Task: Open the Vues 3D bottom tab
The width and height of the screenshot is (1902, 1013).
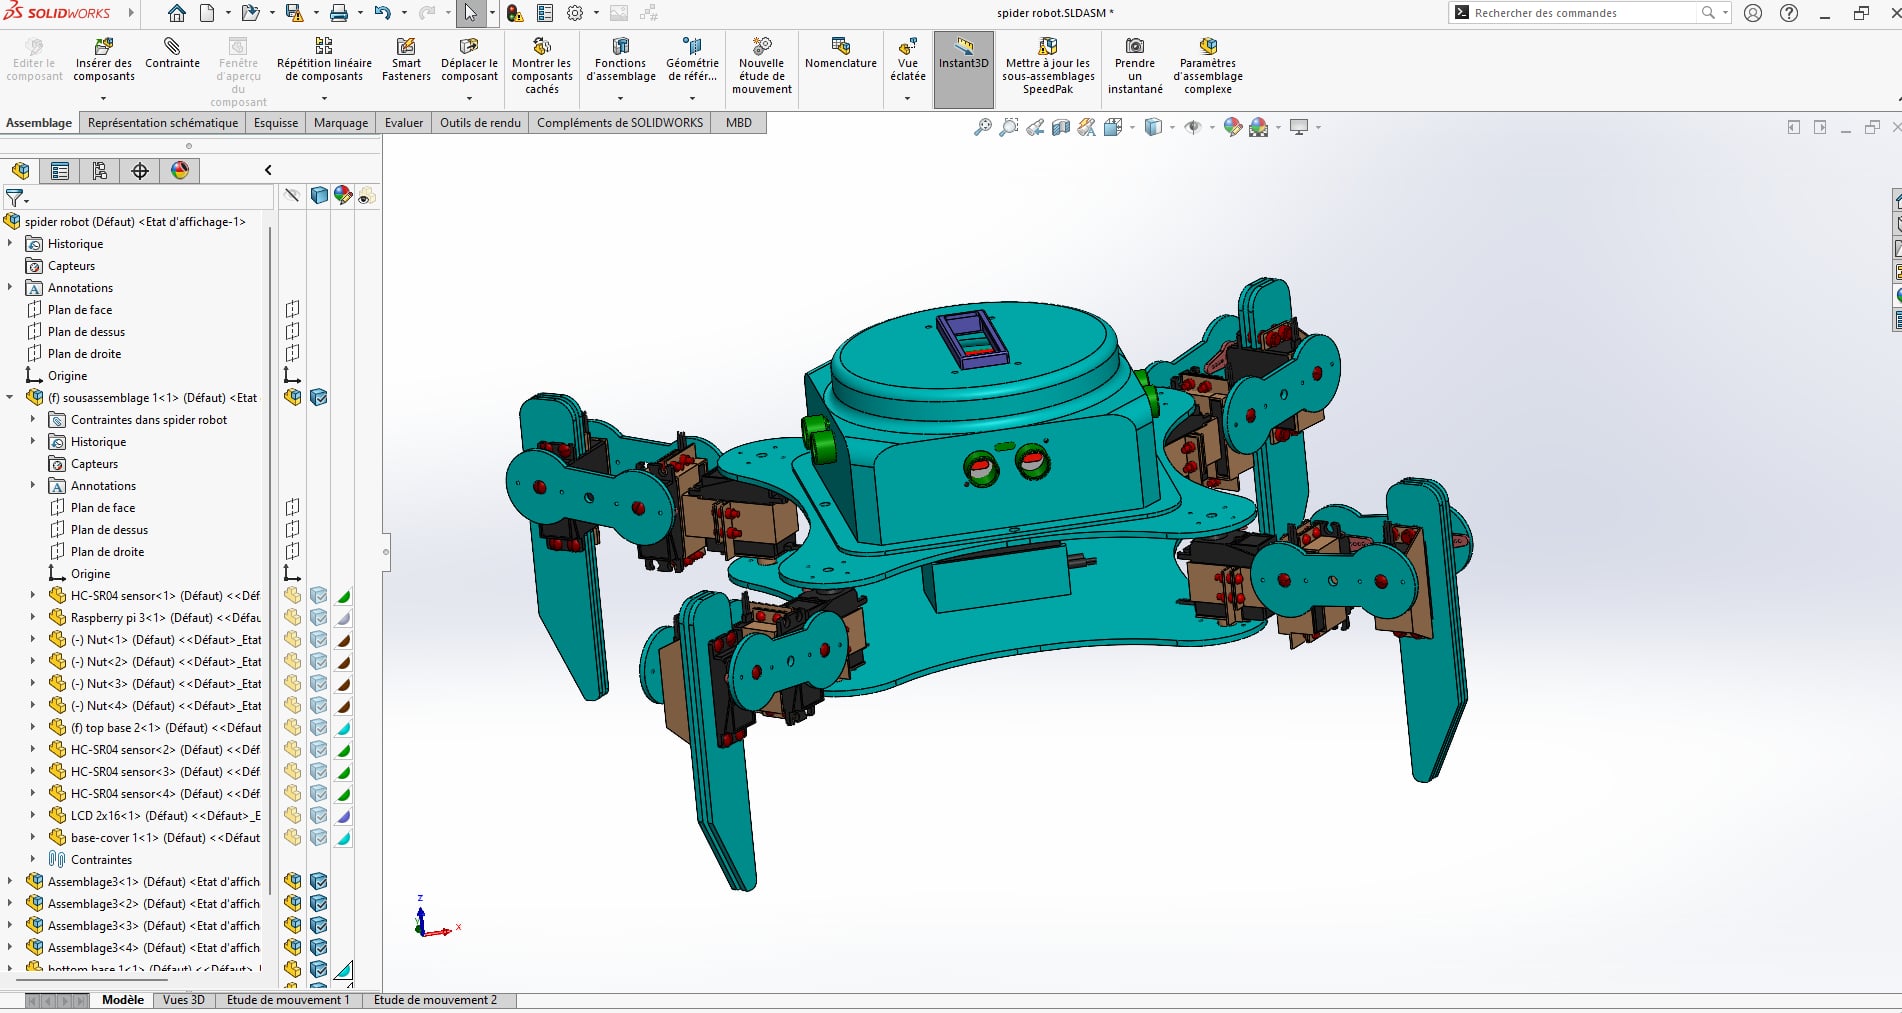Action: (x=184, y=1000)
